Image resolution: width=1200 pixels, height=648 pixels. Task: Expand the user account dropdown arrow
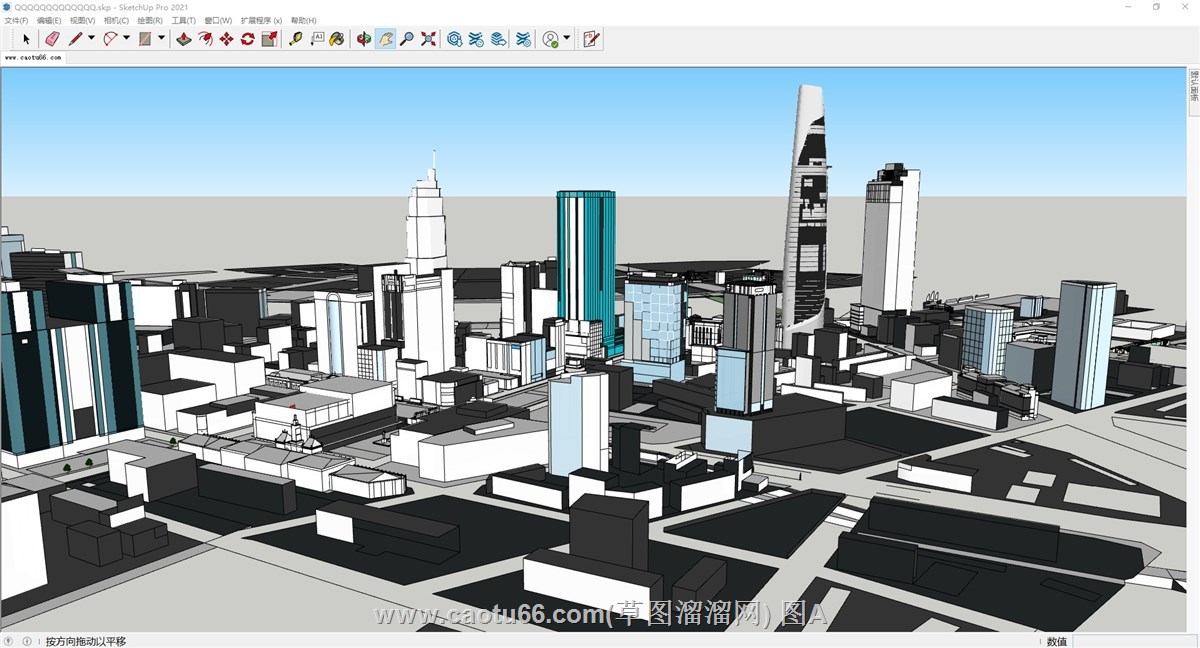coord(567,39)
